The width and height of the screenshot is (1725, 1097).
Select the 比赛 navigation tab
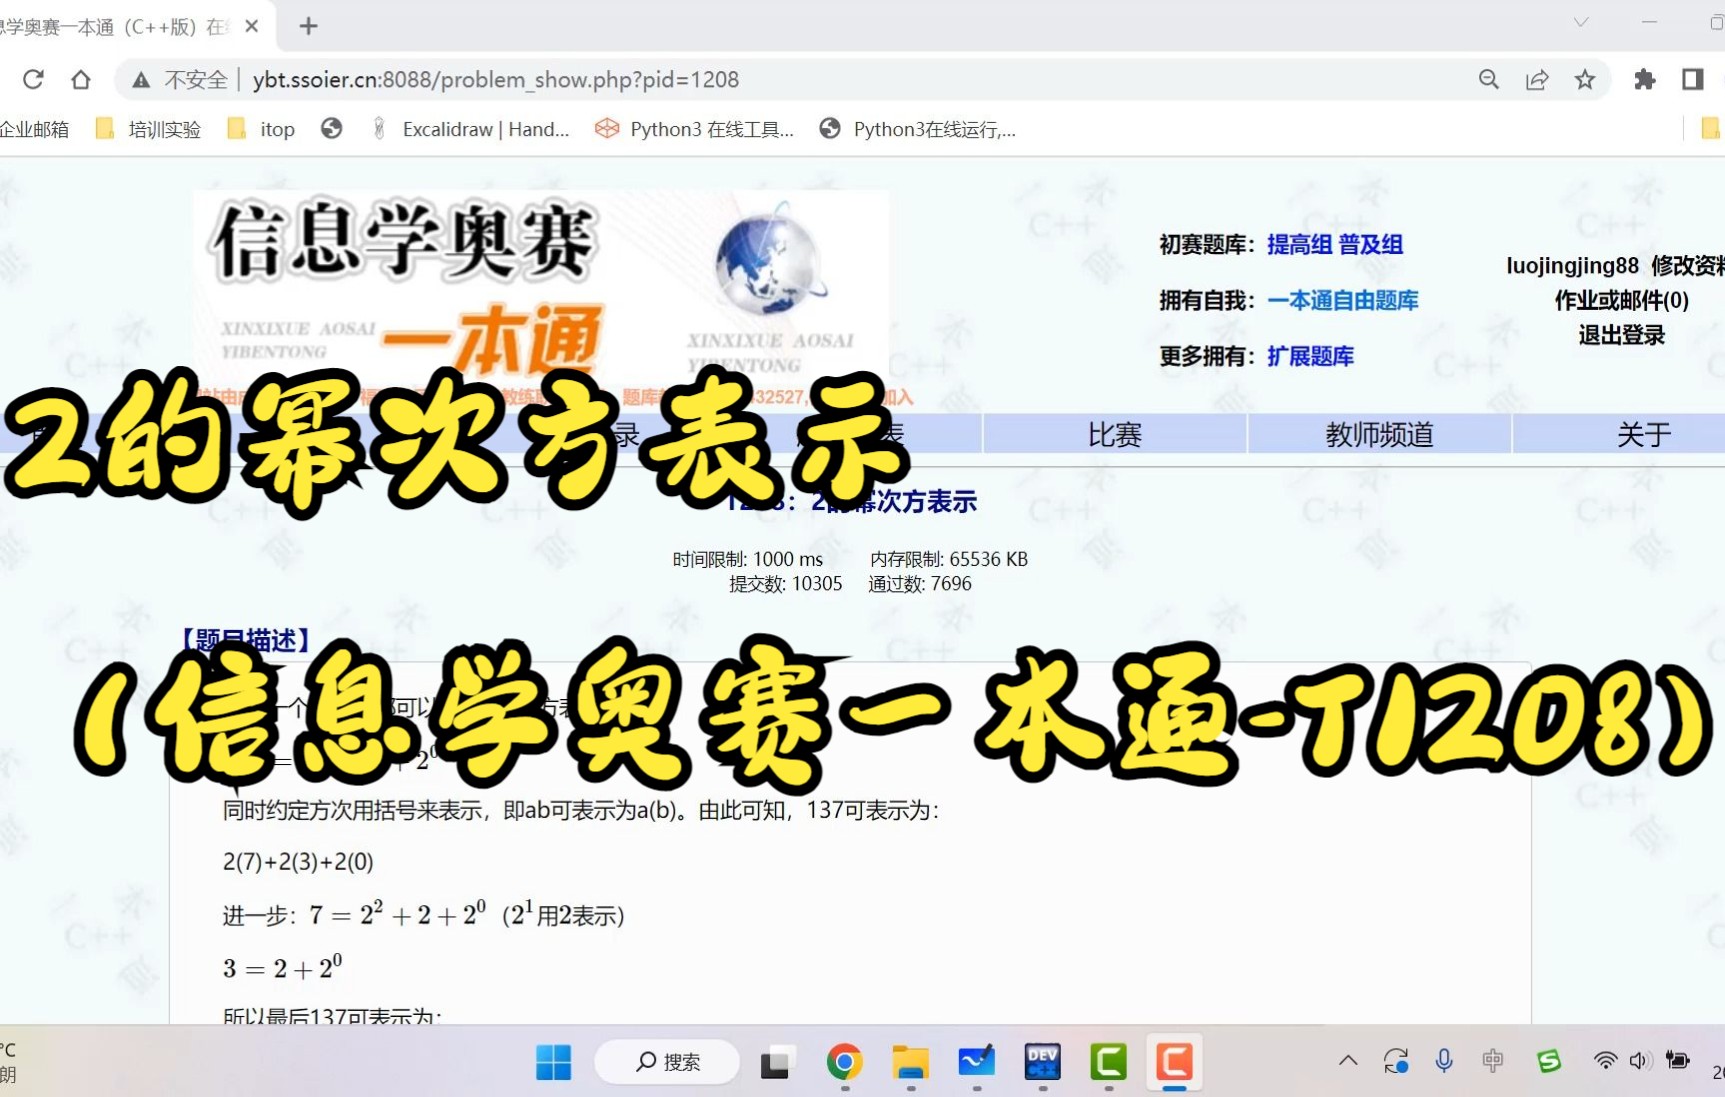coord(1115,434)
